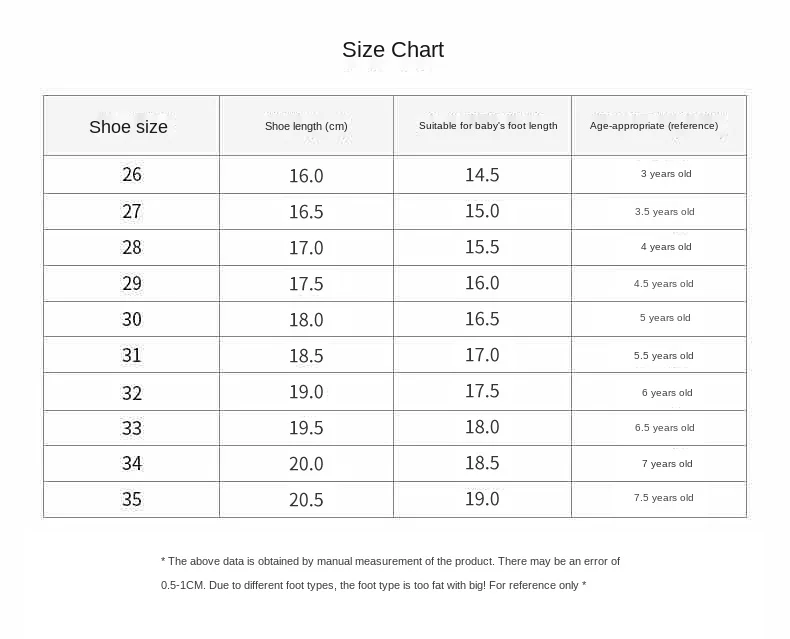Click the Size Chart title
The height and width of the screenshot is (639, 790).
393,50
